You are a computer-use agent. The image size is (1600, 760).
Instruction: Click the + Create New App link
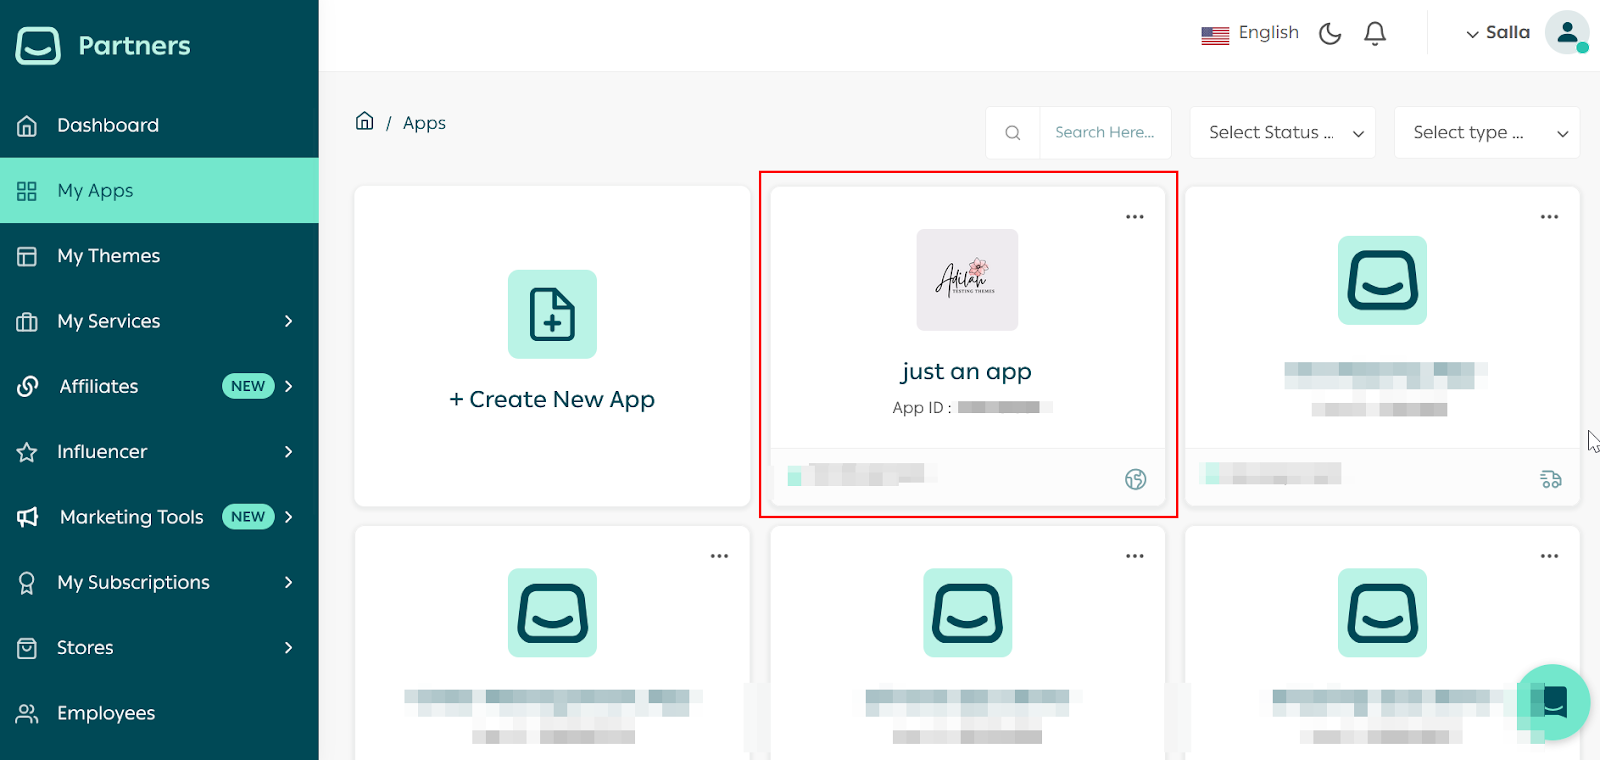[x=552, y=400]
